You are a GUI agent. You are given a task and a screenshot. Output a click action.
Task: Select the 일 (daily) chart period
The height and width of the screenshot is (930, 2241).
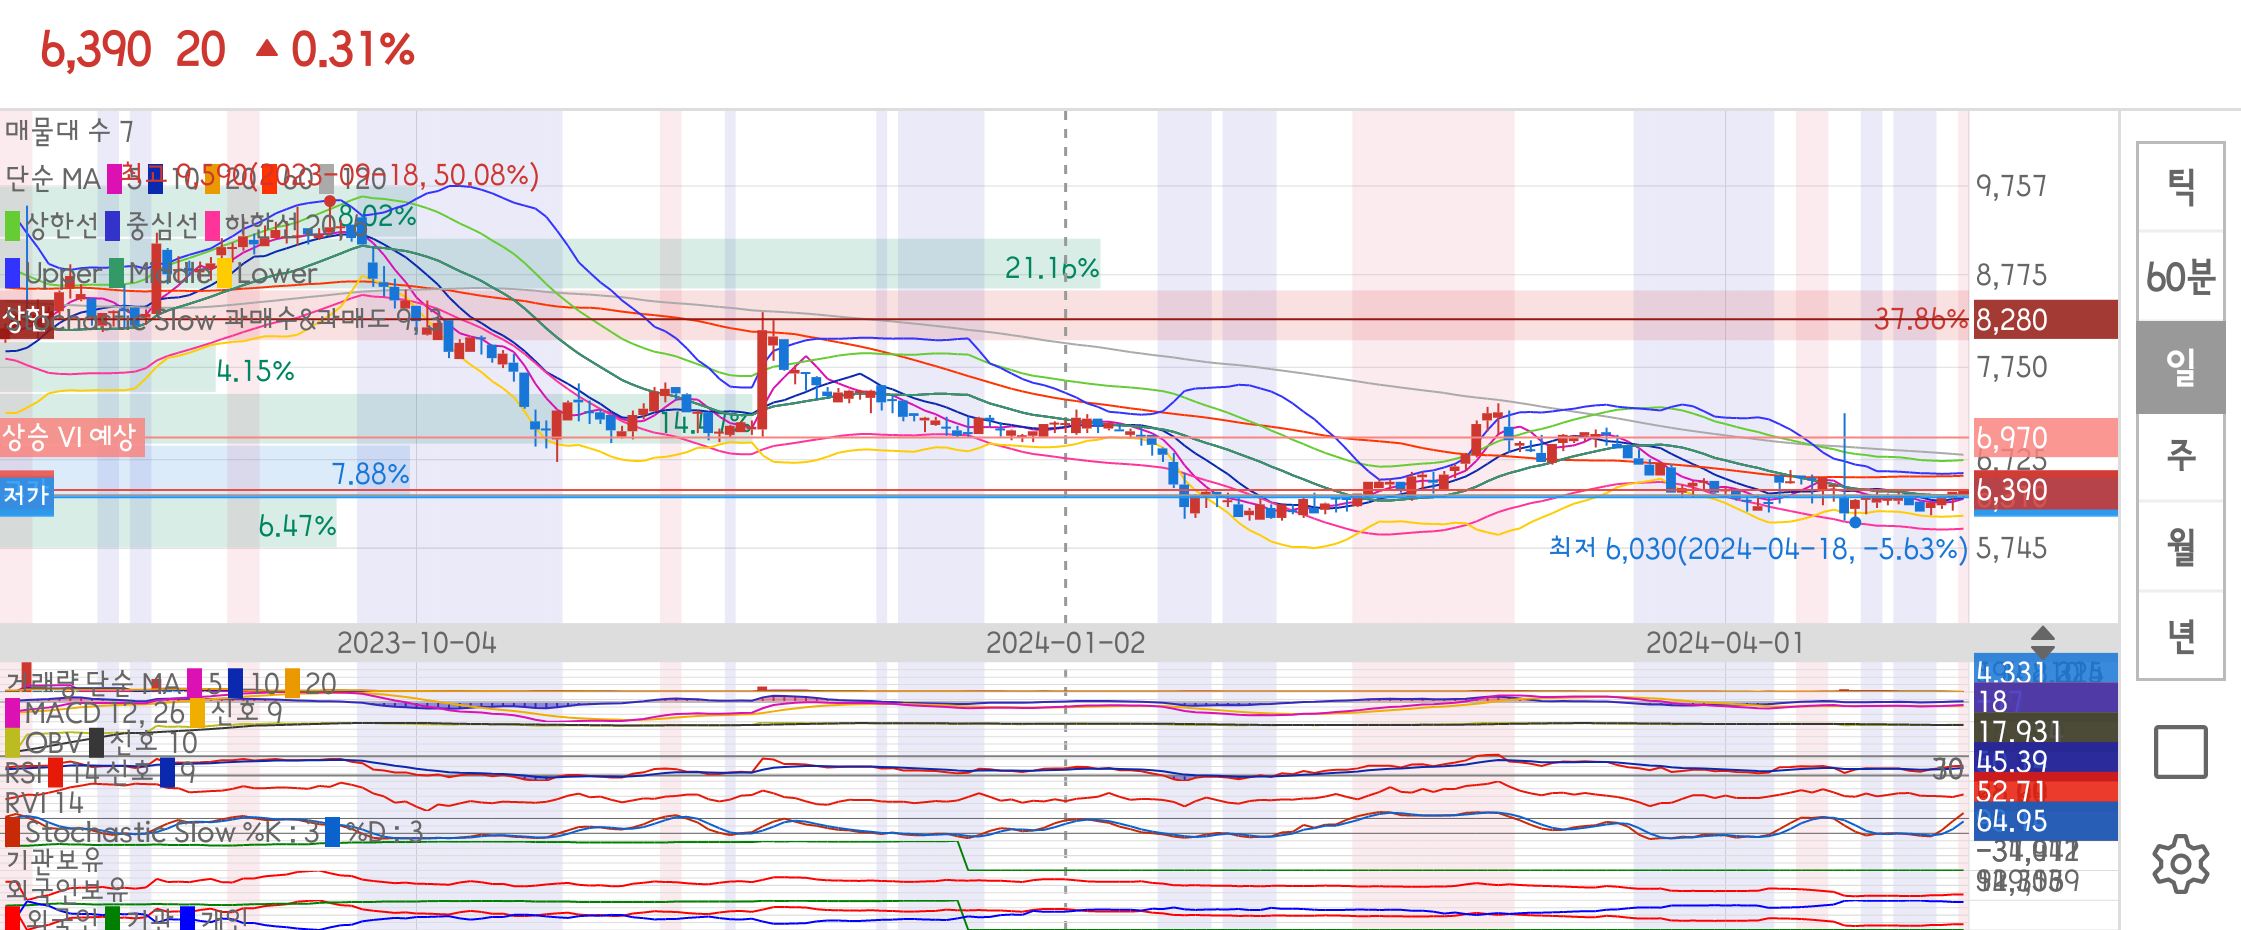[2180, 367]
